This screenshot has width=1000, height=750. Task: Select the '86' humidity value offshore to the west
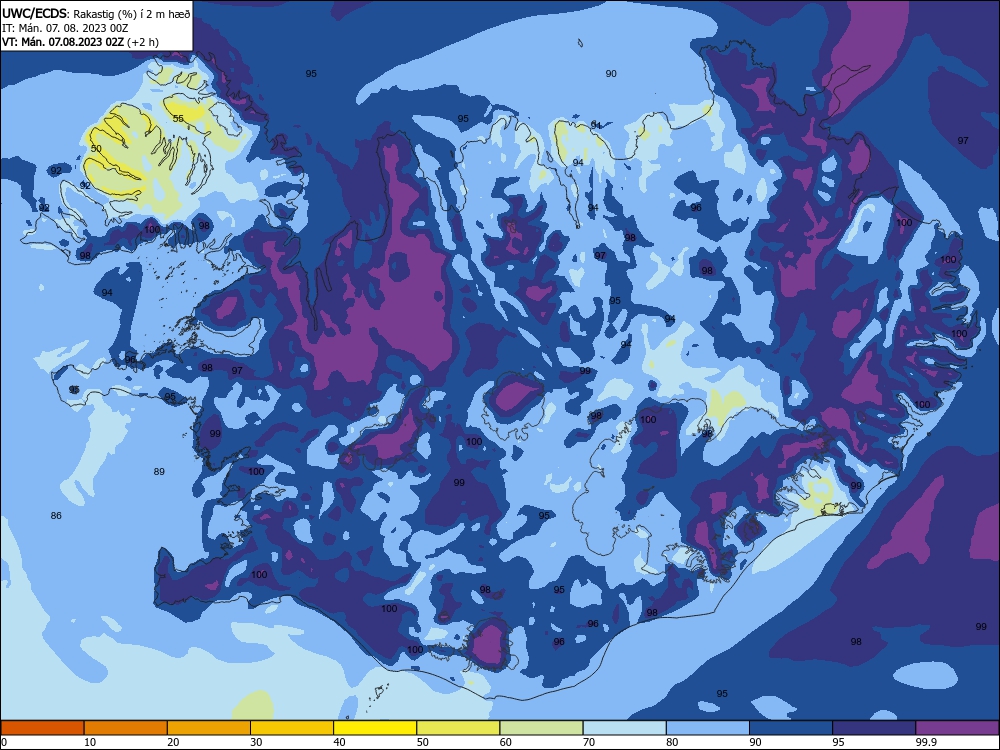(56, 515)
